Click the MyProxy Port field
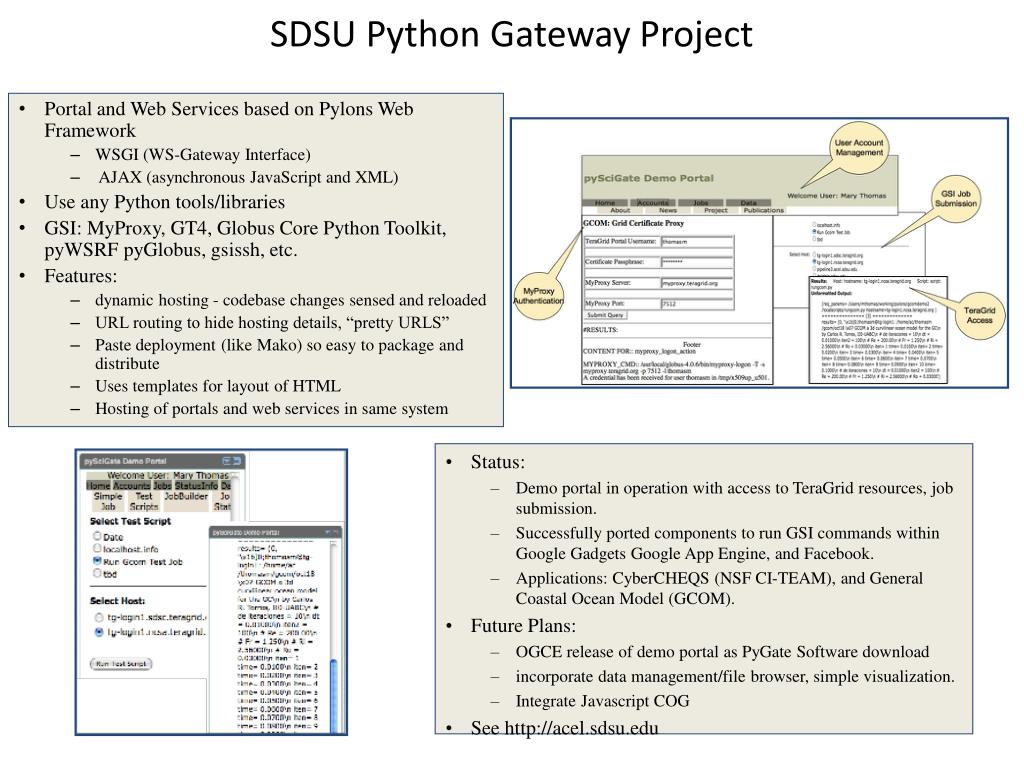Viewport: 1024px width, 768px height. click(697, 304)
